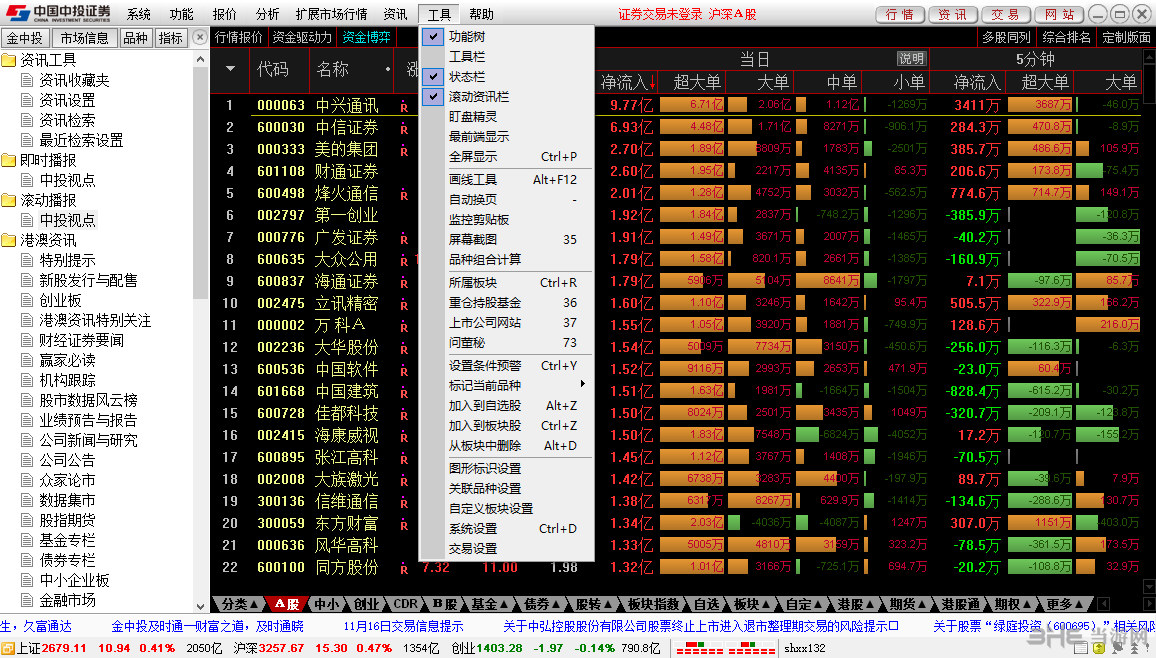The image size is (1156, 658).
Task: Open the 扩展市场行情 menu
Action: (x=331, y=14)
